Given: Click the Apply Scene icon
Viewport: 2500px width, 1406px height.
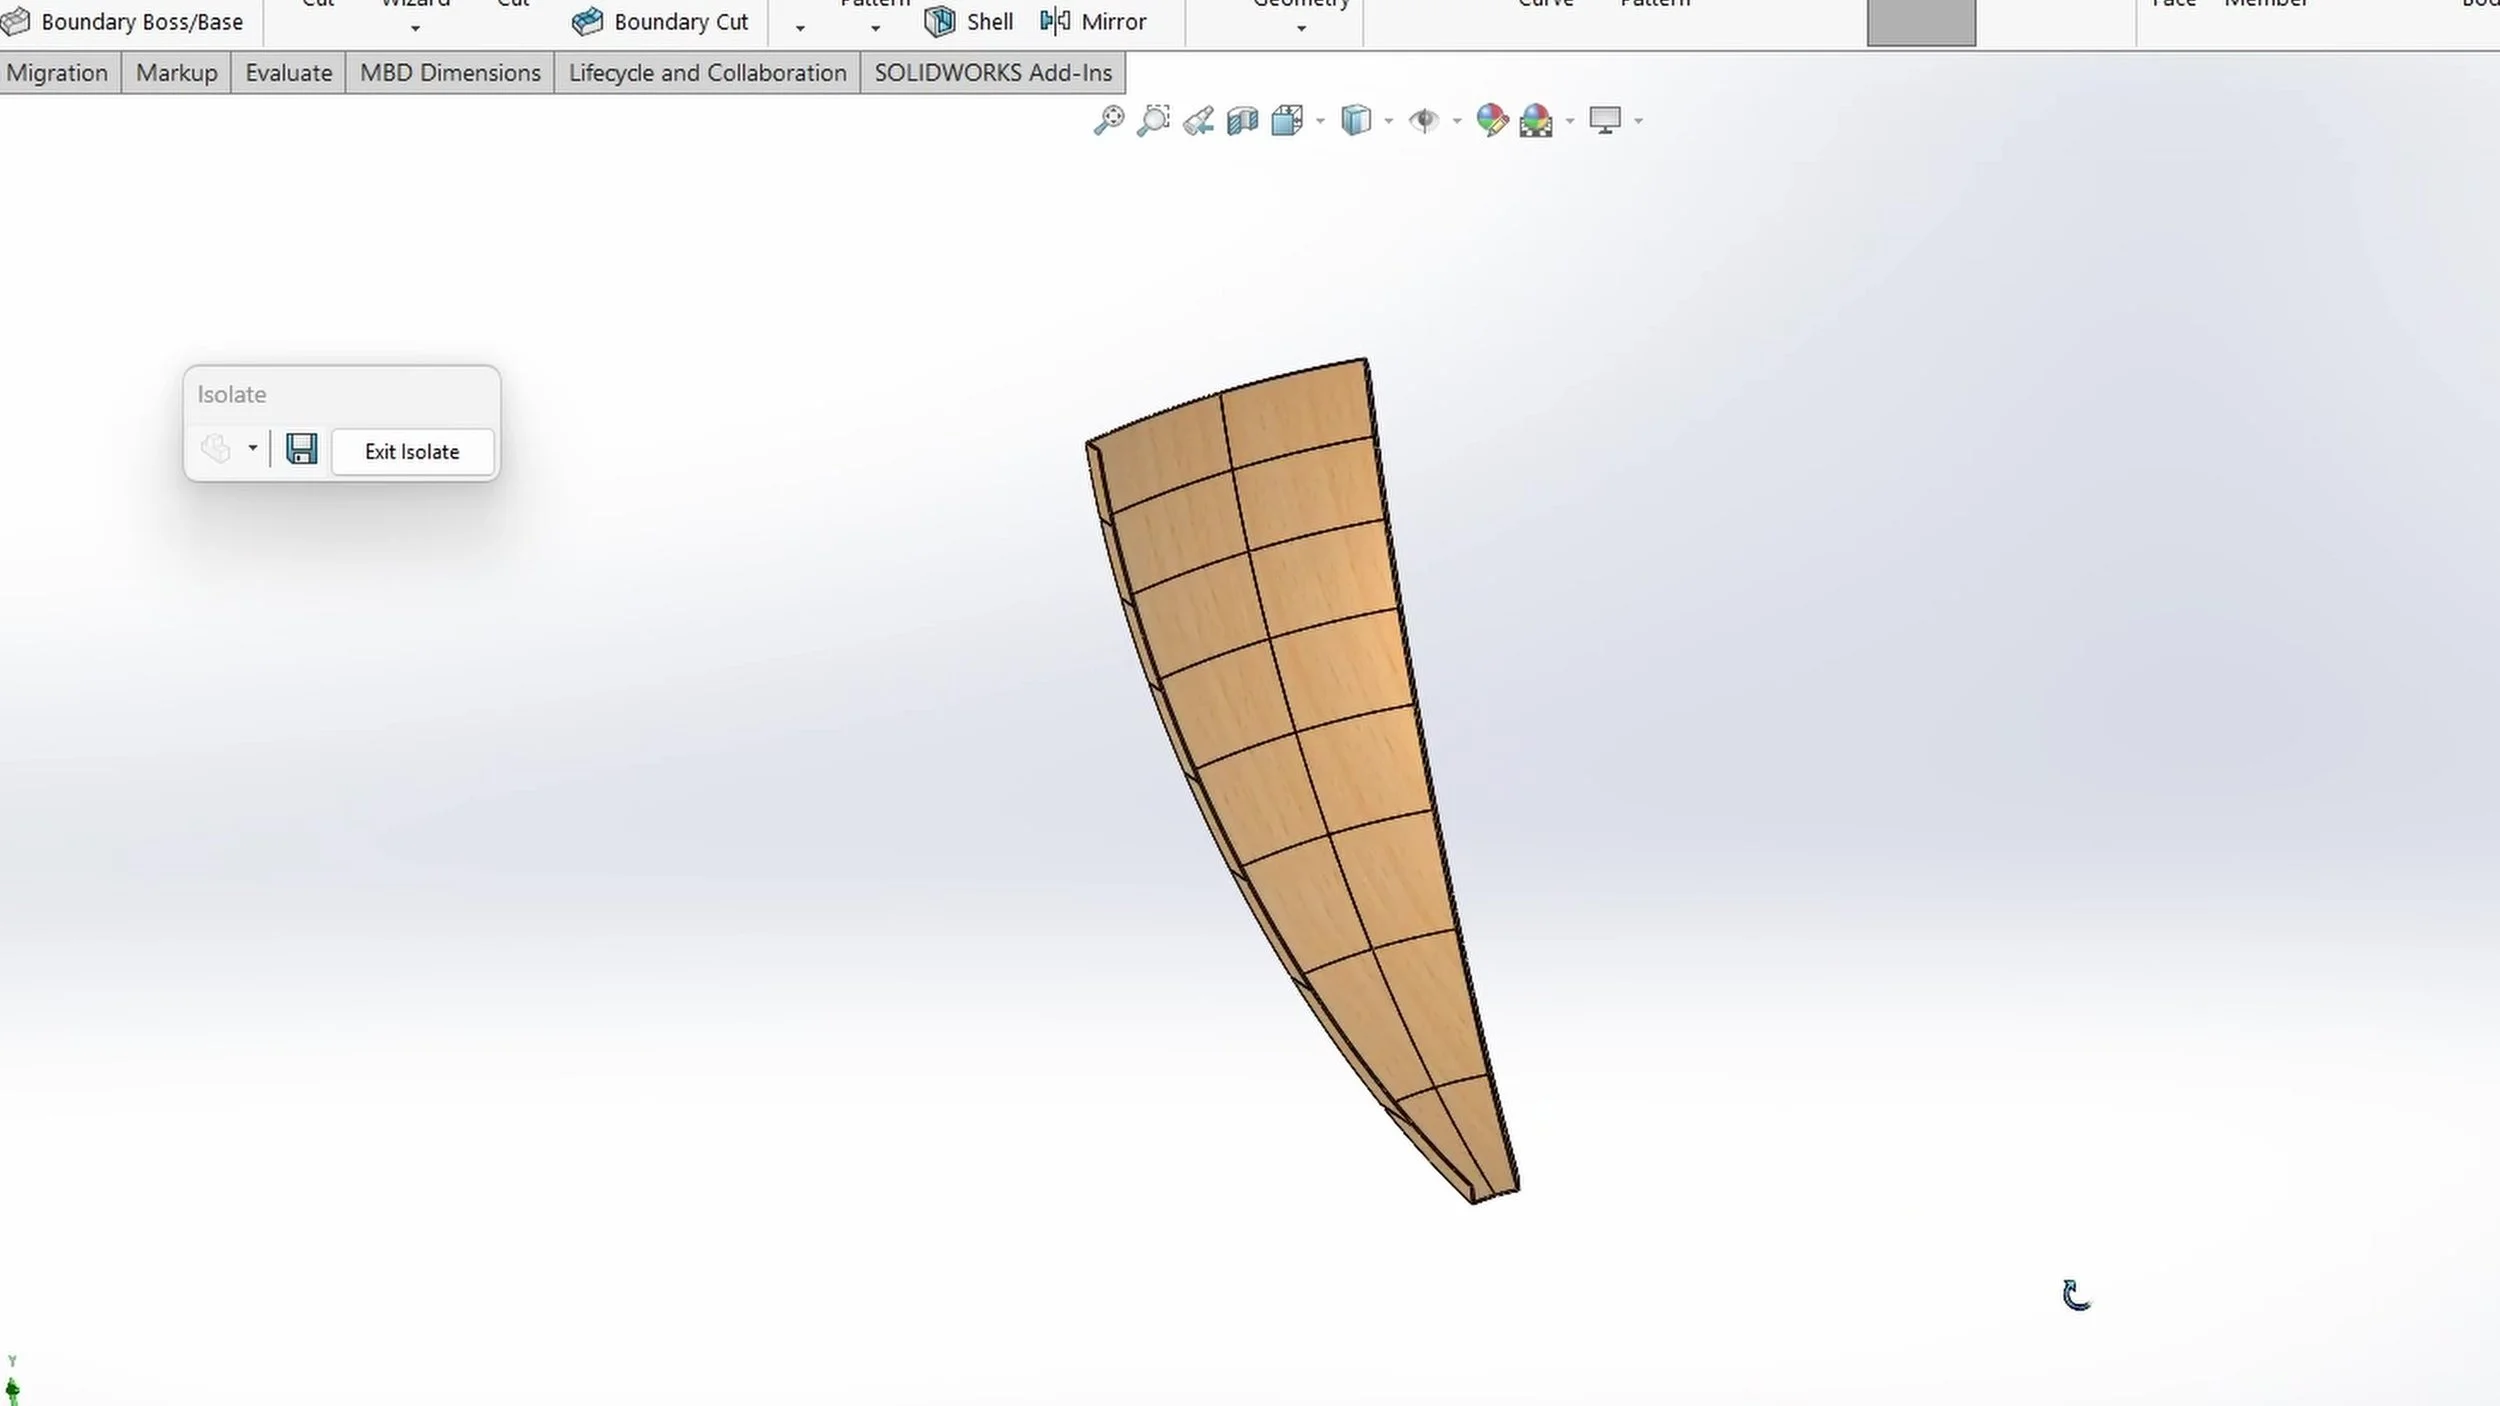Looking at the screenshot, I should pyautogui.click(x=1536, y=121).
